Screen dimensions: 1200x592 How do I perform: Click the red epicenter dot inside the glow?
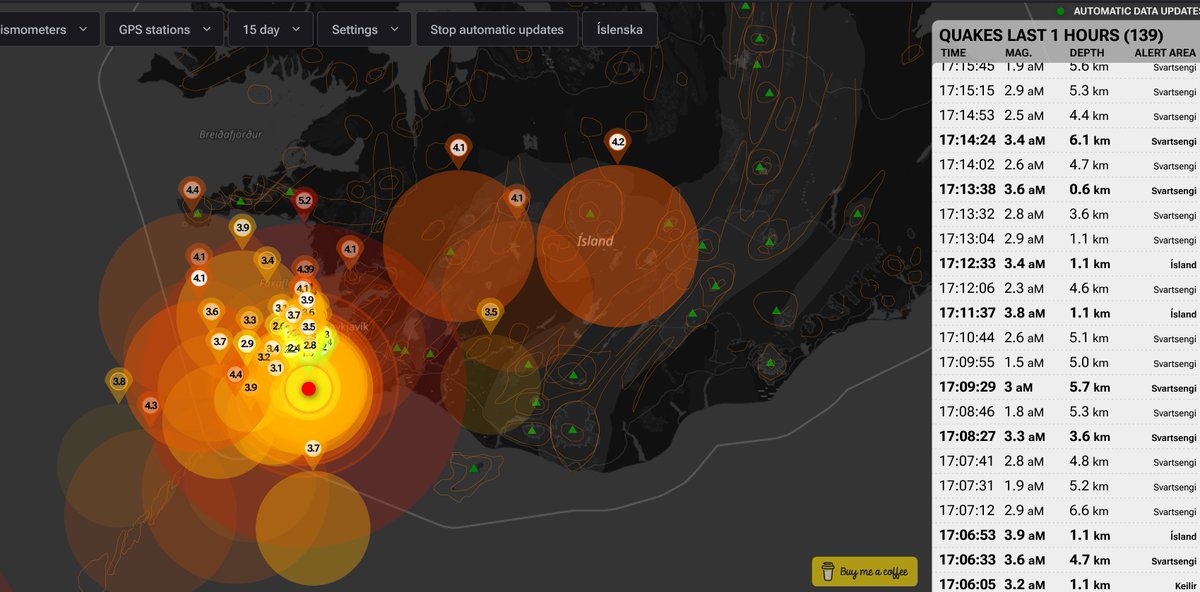[x=309, y=389]
